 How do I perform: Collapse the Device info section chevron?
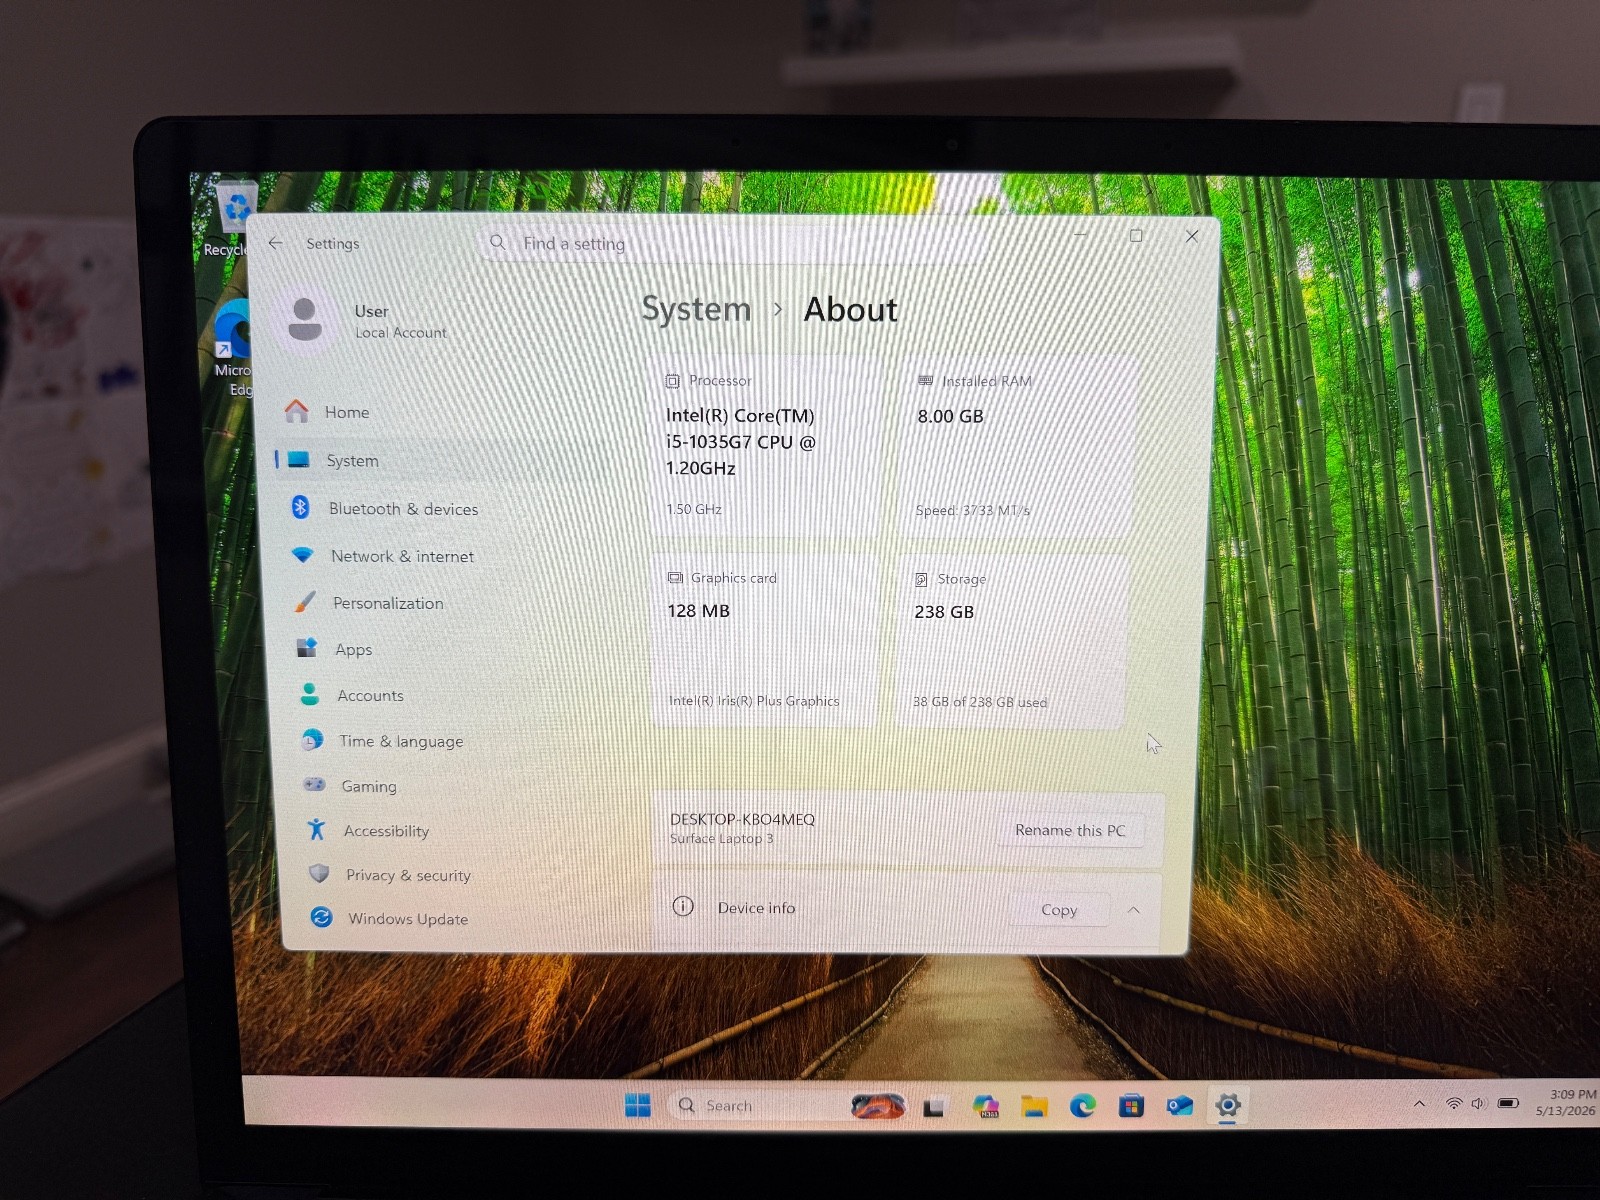coord(1134,910)
